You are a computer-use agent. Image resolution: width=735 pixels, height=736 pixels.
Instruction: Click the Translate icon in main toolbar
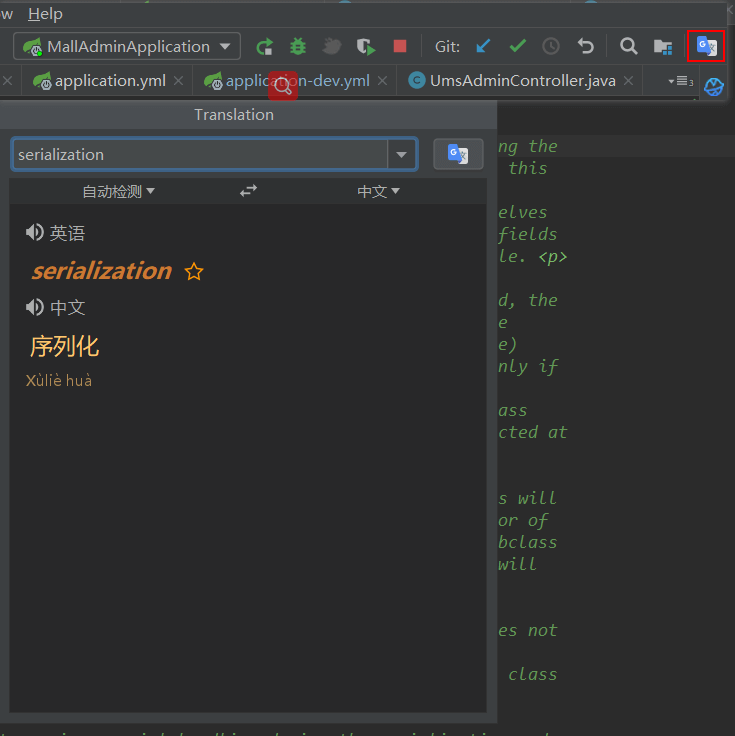tap(706, 46)
